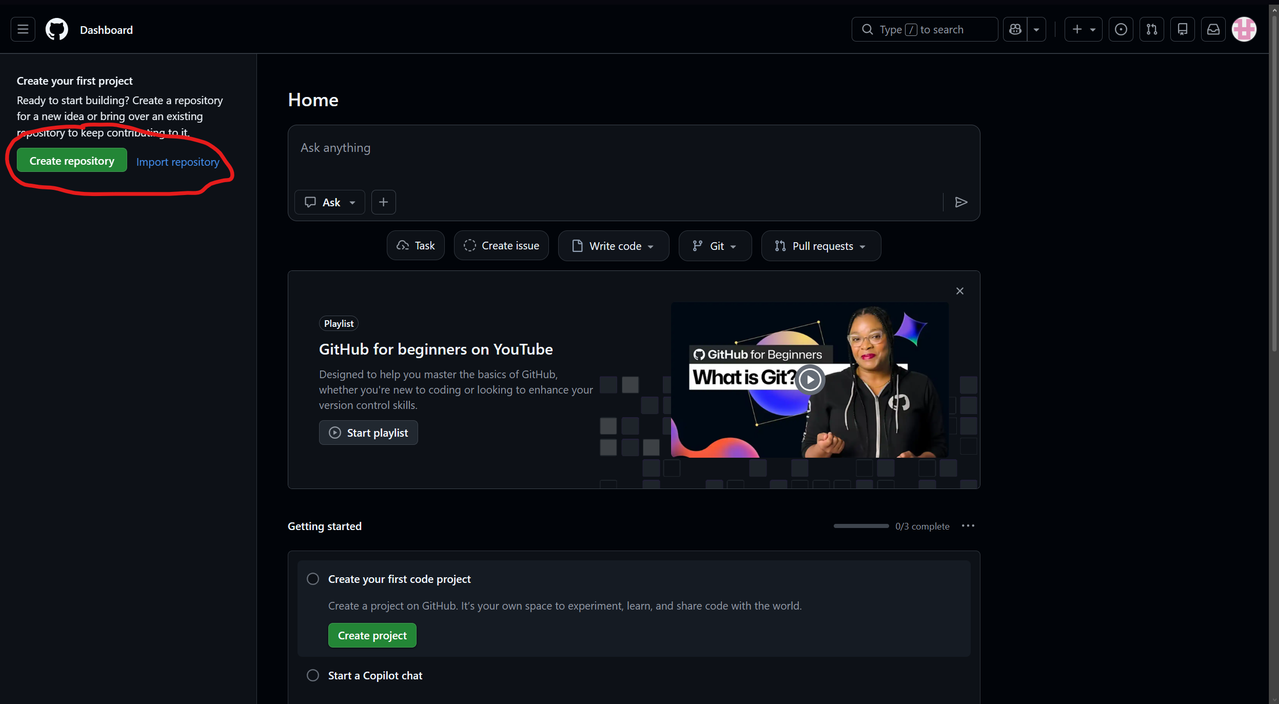Click the send arrow icon

[x=961, y=202]
